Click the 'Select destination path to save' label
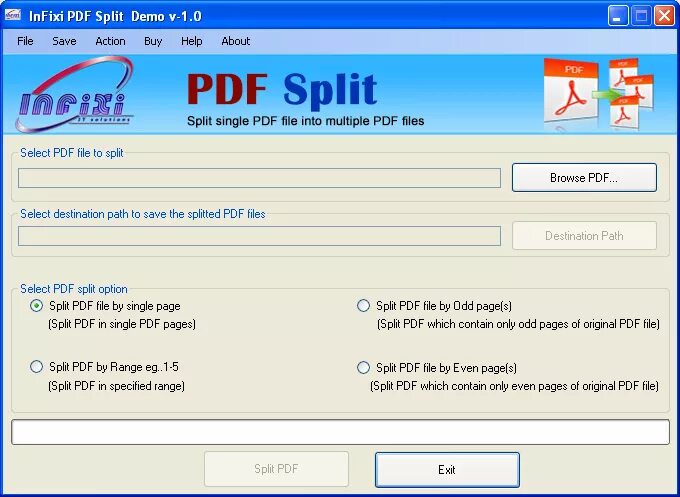This screenshot has width=680, height=497. point(143,214)
